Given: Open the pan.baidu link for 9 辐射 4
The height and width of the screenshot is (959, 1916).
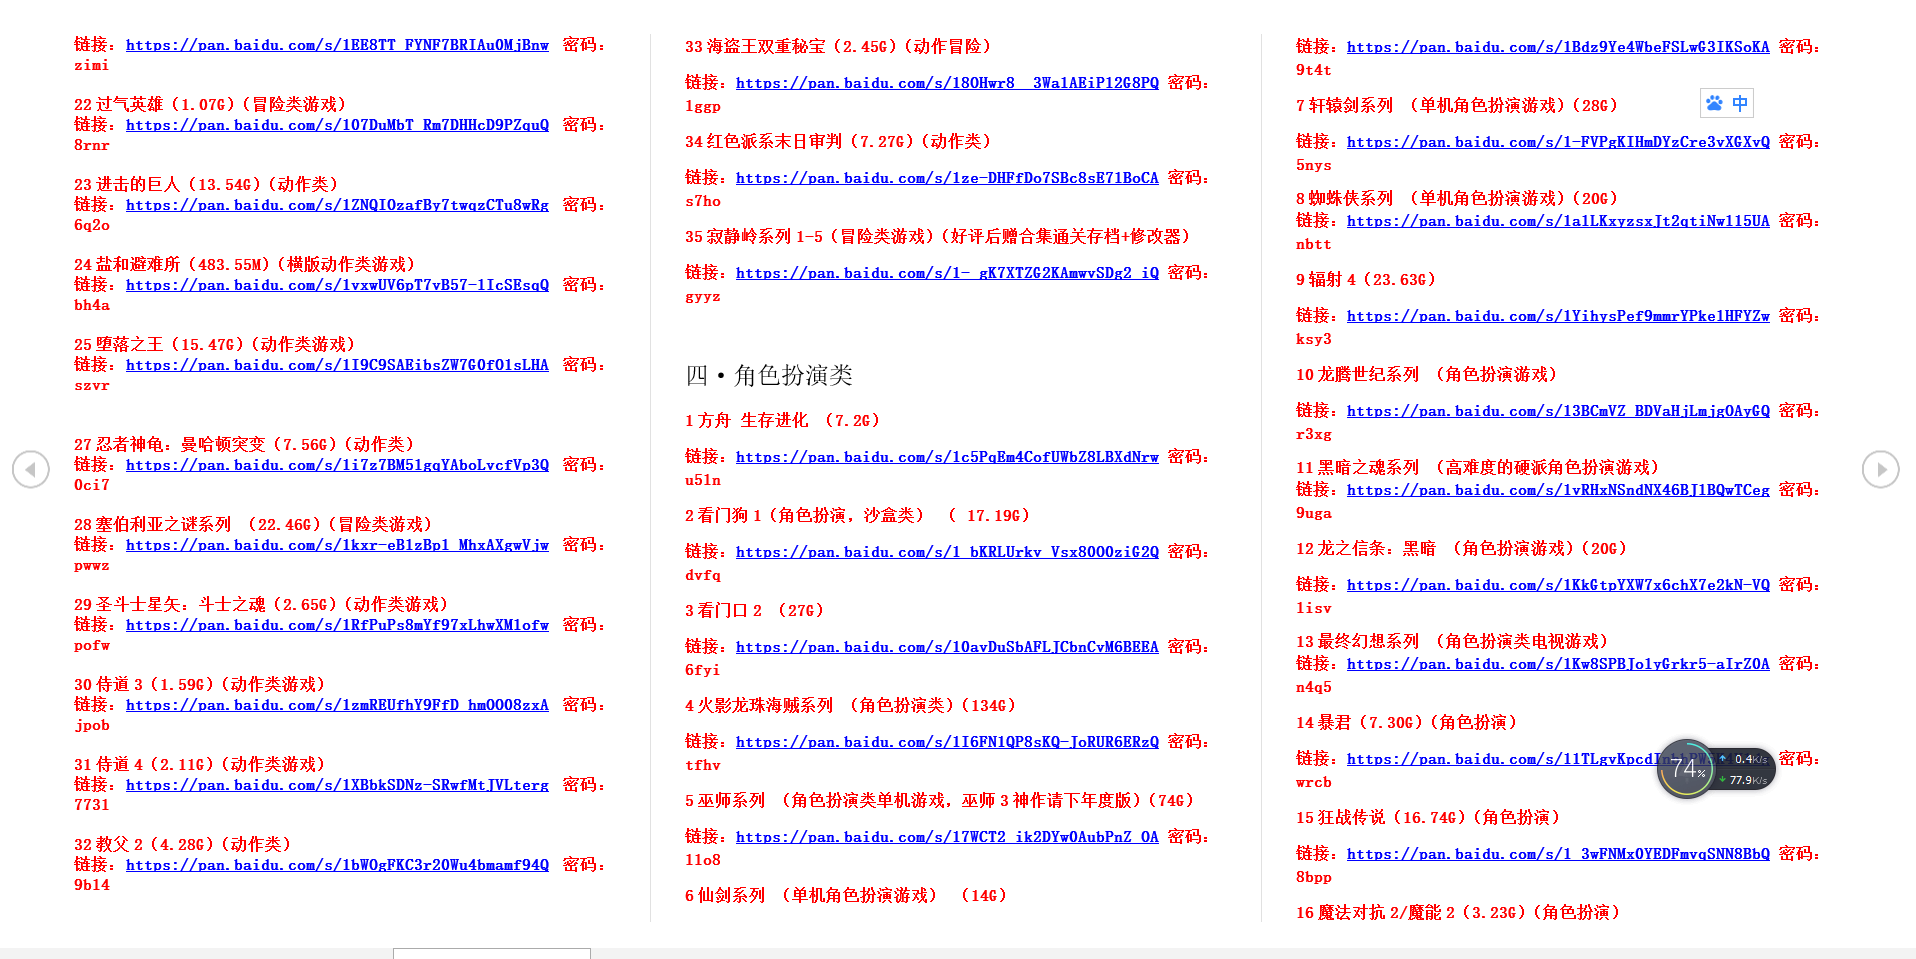Looking at the screenshot, I should [x=1558, y=316].
